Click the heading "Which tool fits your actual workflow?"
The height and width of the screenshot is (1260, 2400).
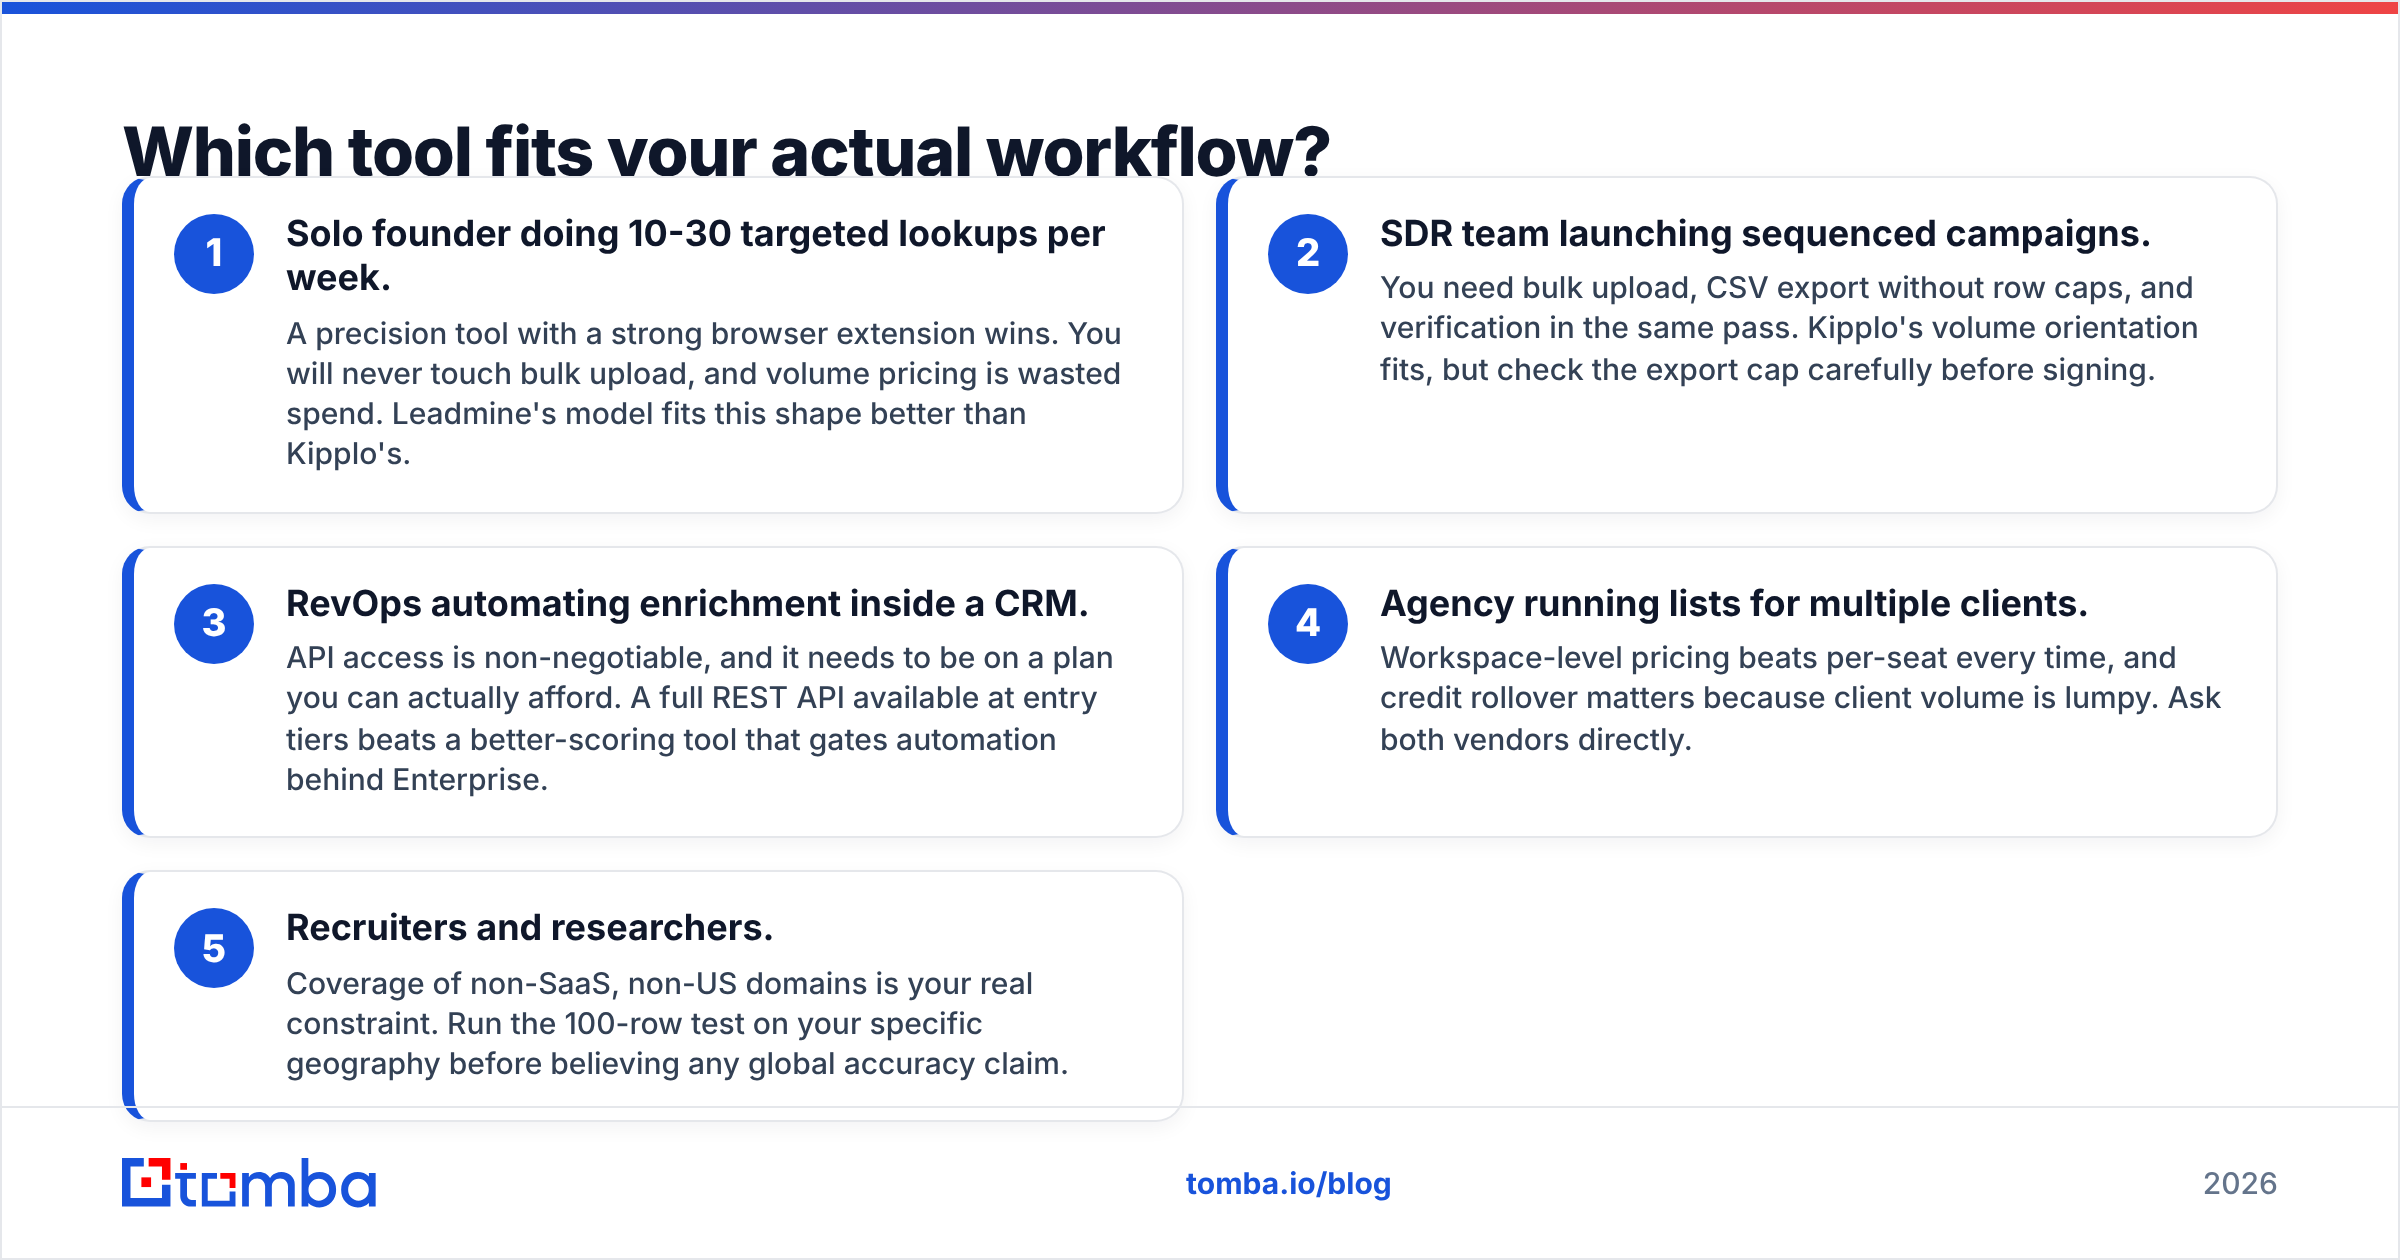[727, 151]
